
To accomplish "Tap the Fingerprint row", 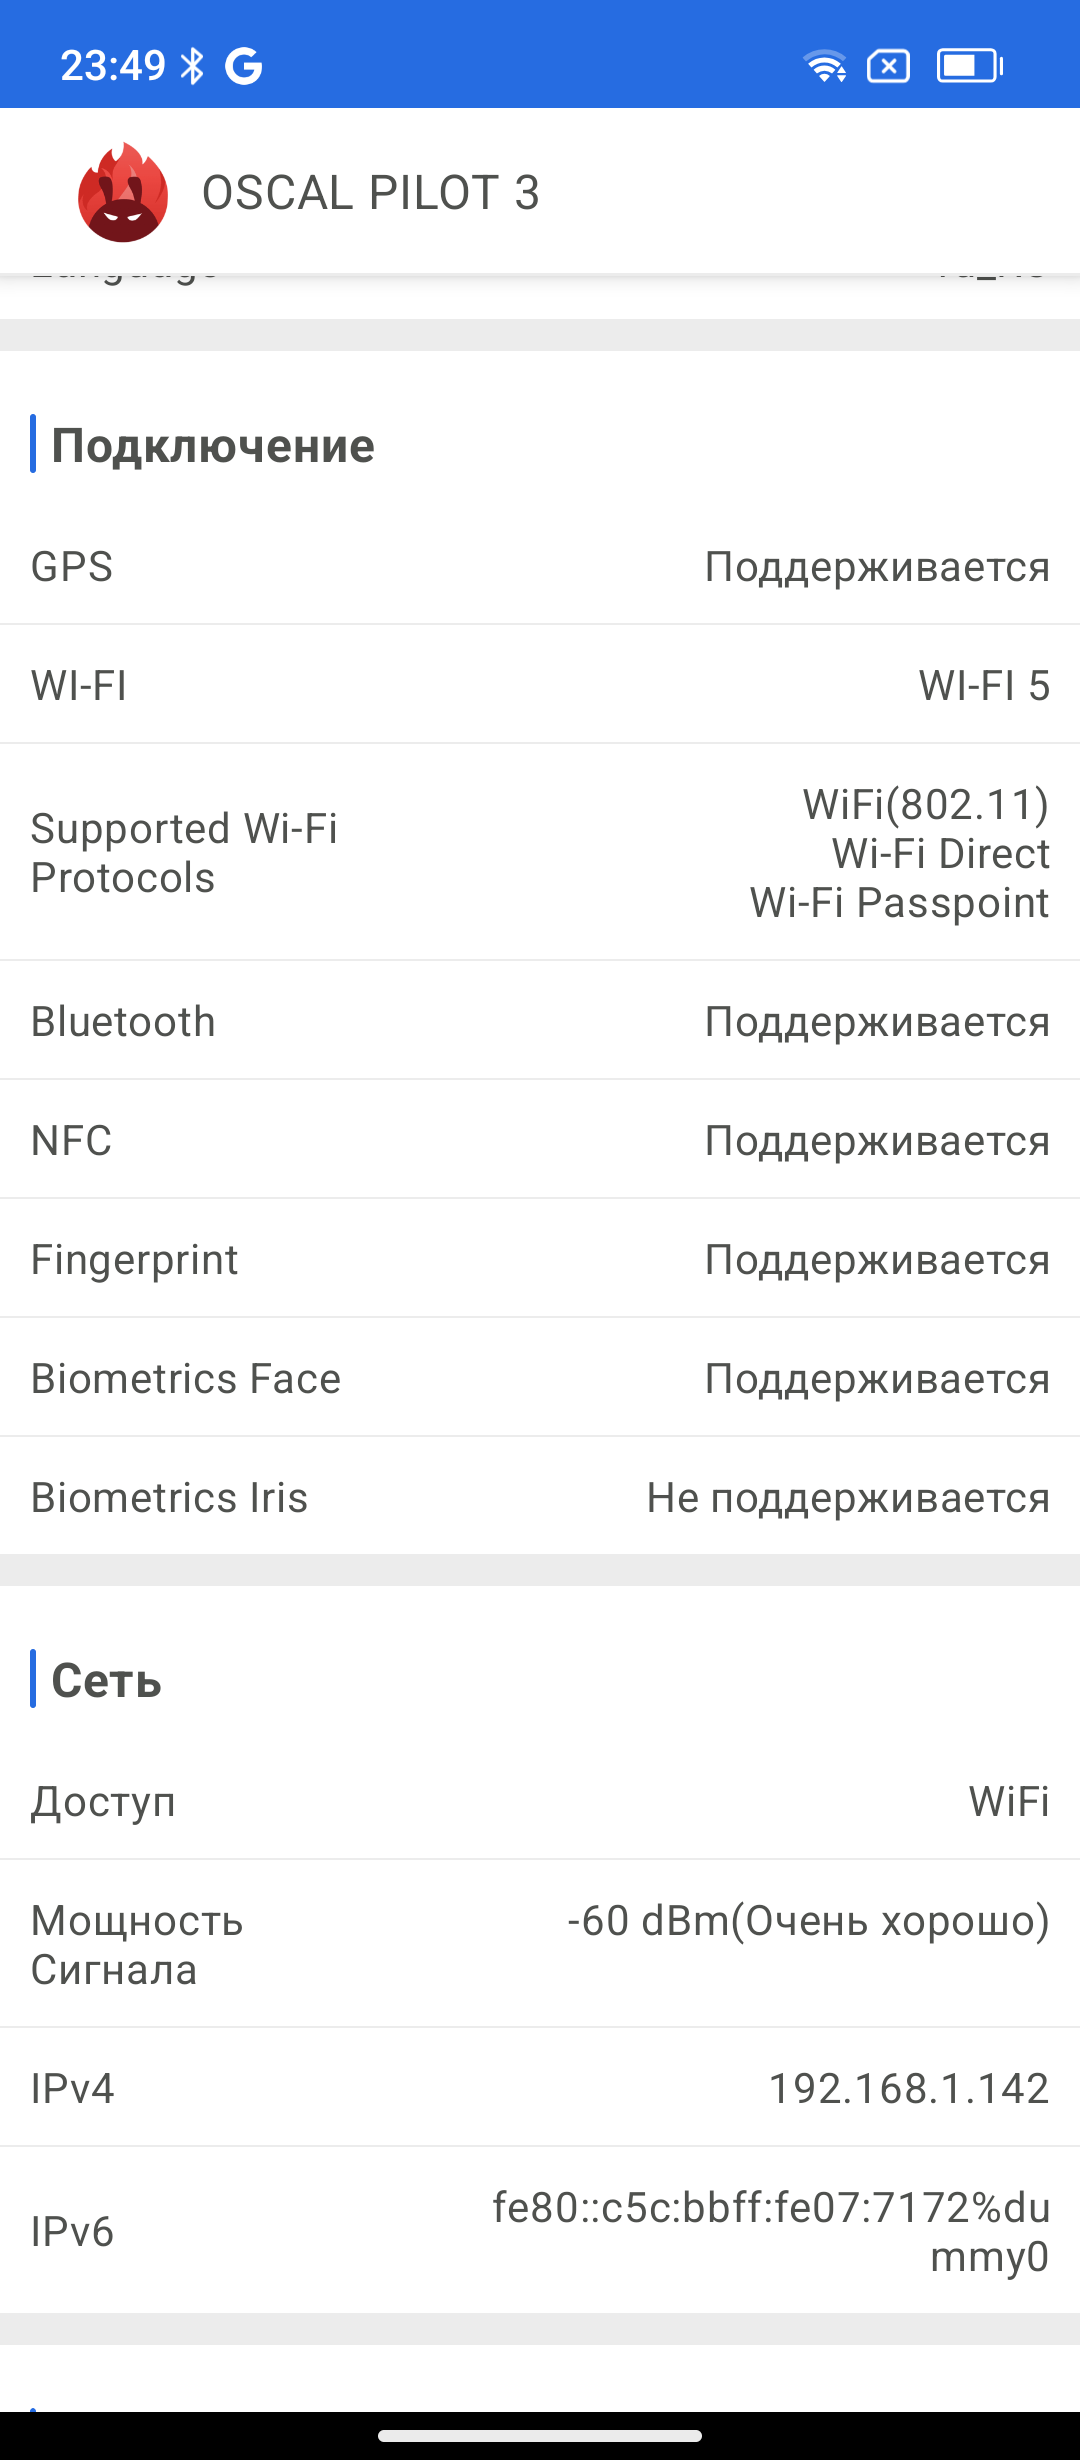I will (x=540, y=1260).
